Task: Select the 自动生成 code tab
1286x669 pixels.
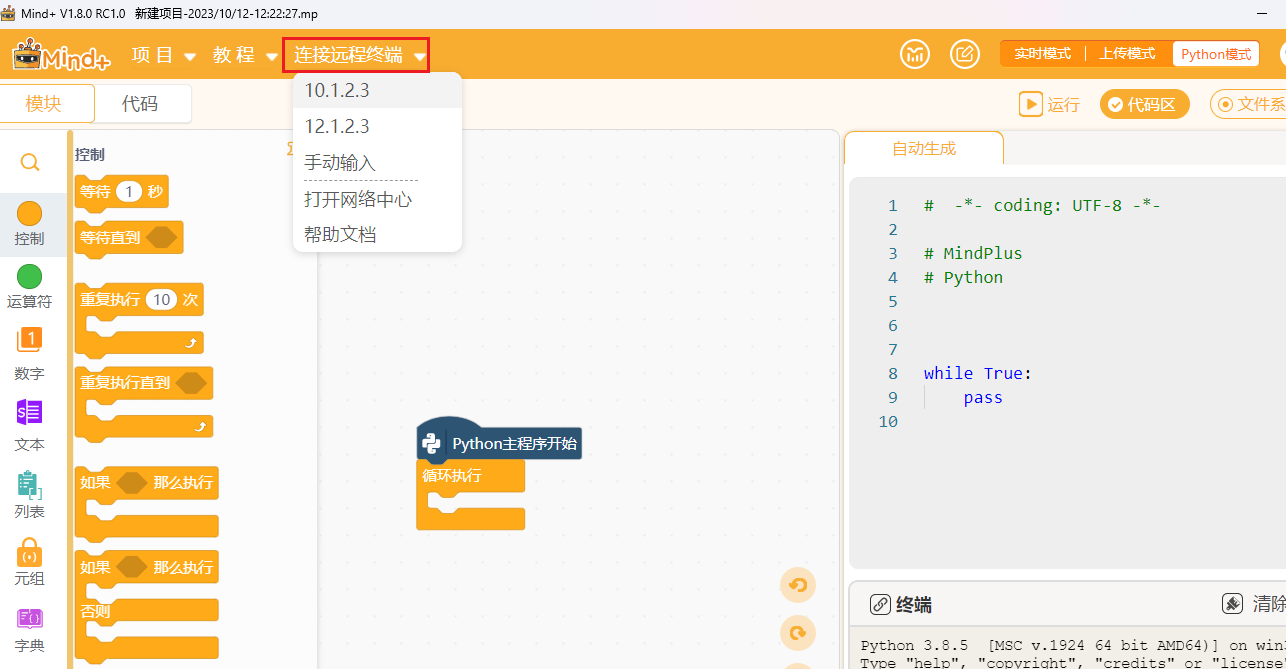Action: (924, 148)
